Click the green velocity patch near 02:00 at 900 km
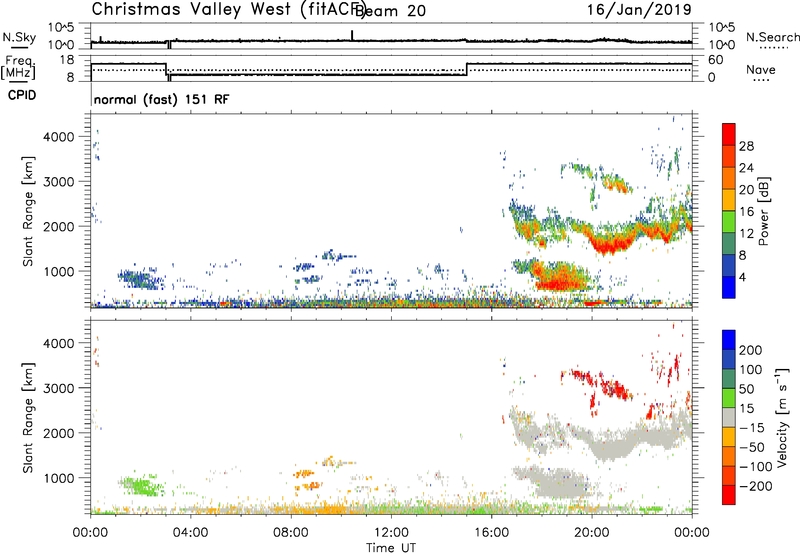Screen dimensions: 800x554 (x=141, y=484)
